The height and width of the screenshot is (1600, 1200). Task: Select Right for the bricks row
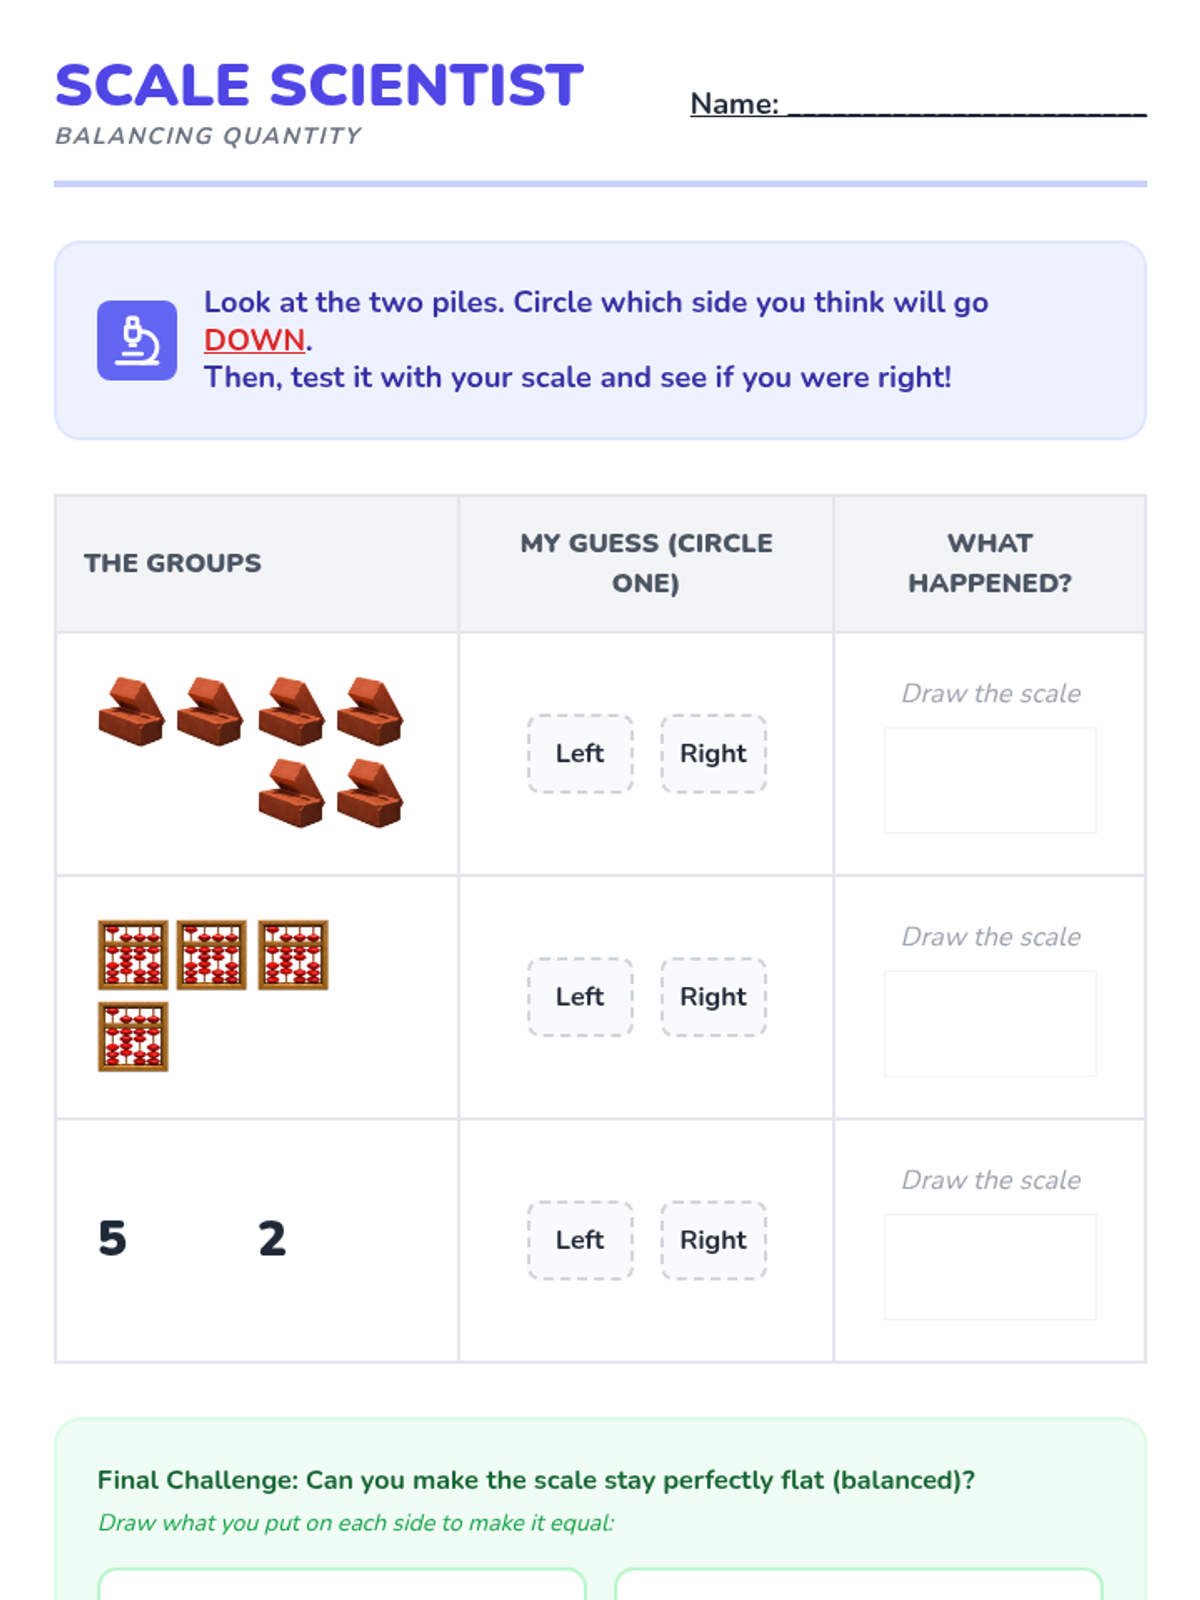coord(713,754)
